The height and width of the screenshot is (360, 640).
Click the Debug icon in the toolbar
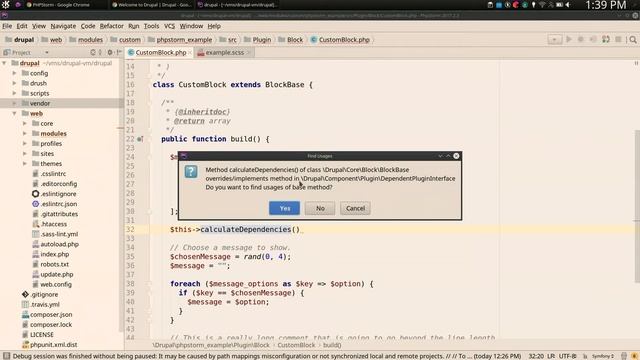pyautogui.click(x=581, y=40)
